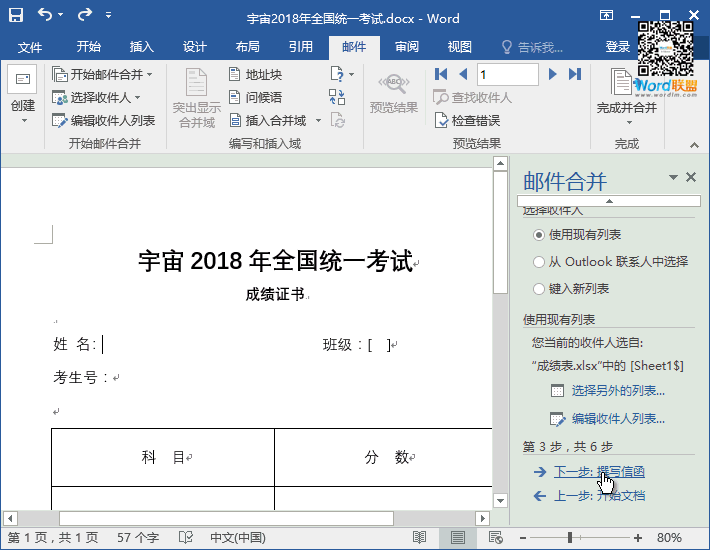
Task: Collapse the ribbon with the caret
Action: click(694, 145)
